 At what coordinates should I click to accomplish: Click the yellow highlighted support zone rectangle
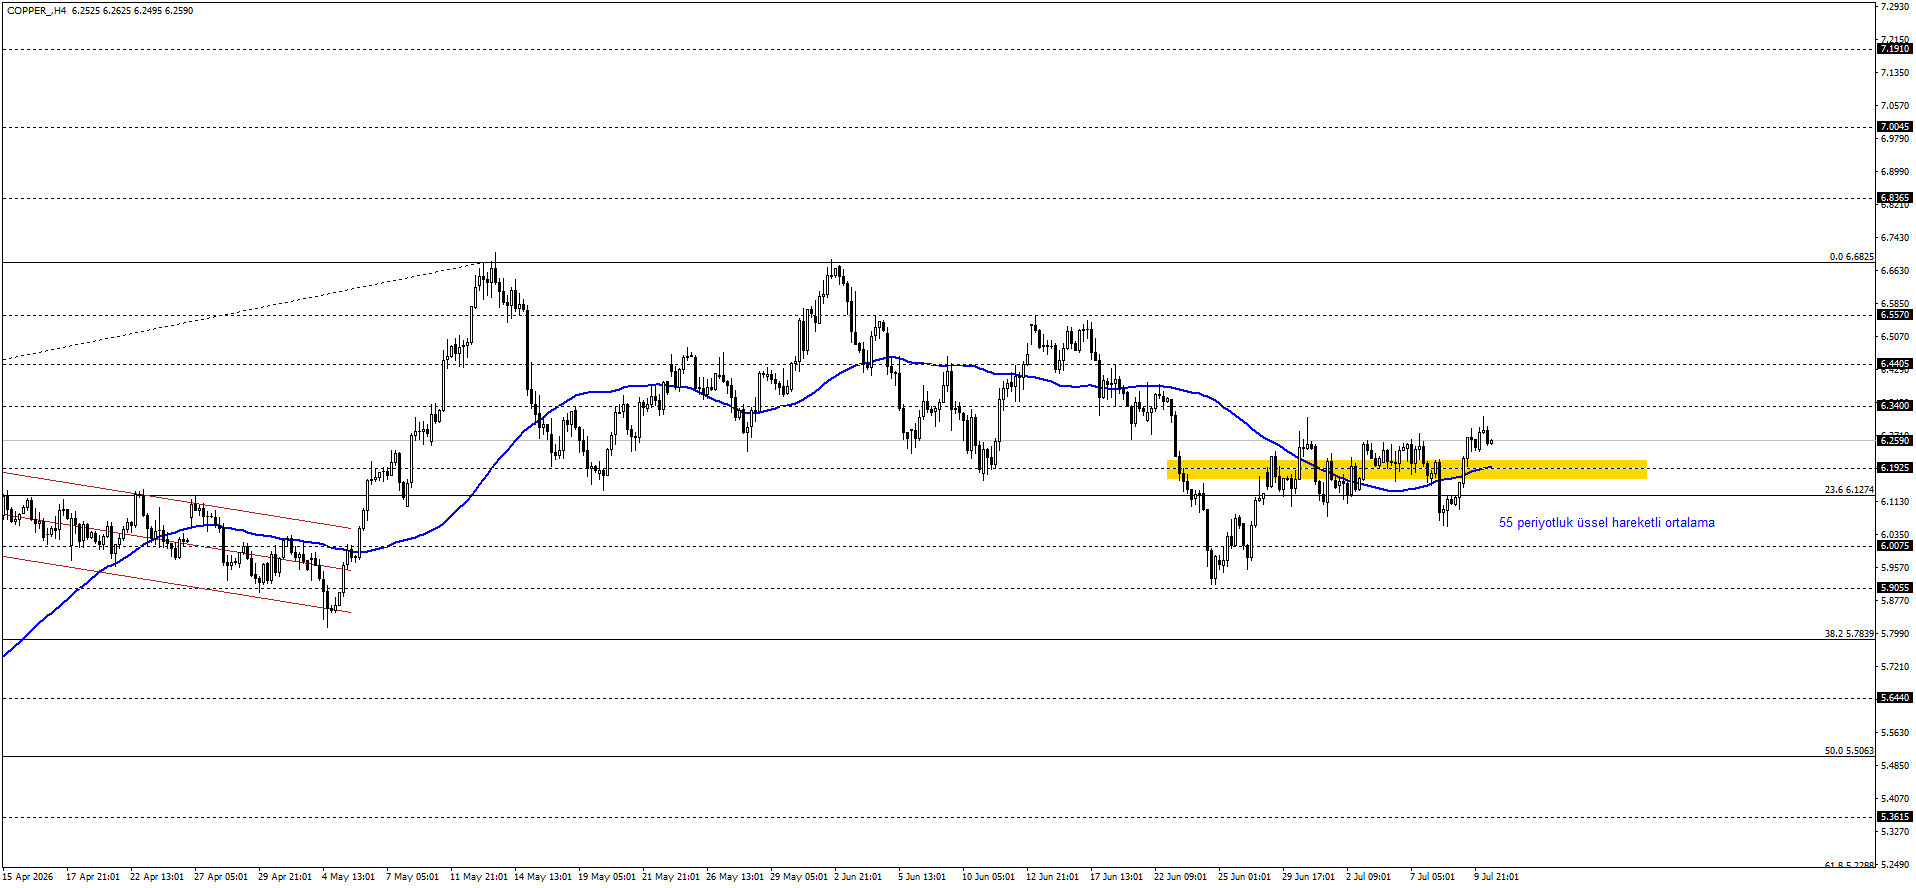[1407, 469]
